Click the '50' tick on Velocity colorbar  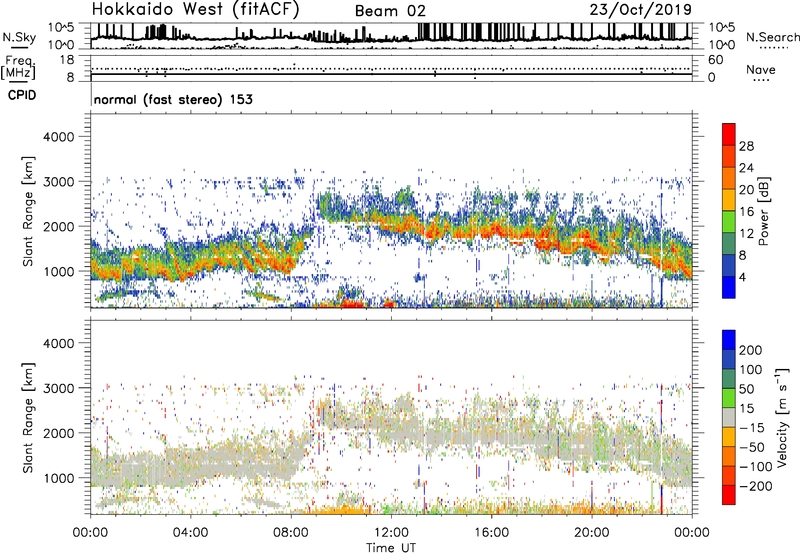[746, 389]
